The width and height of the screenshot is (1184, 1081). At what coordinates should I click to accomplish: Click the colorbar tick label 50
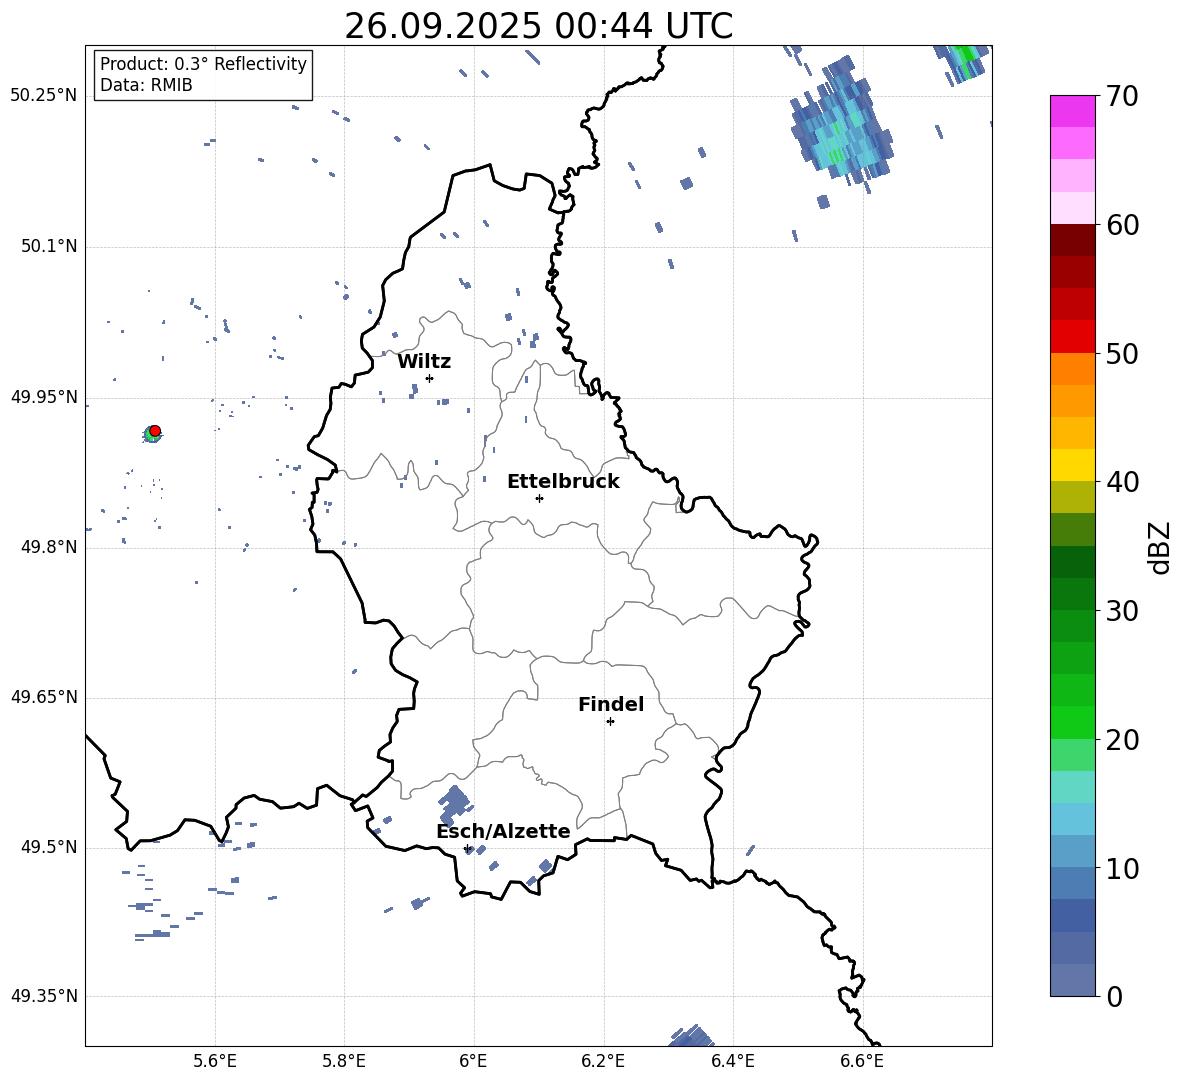(x=1122, y=354)
